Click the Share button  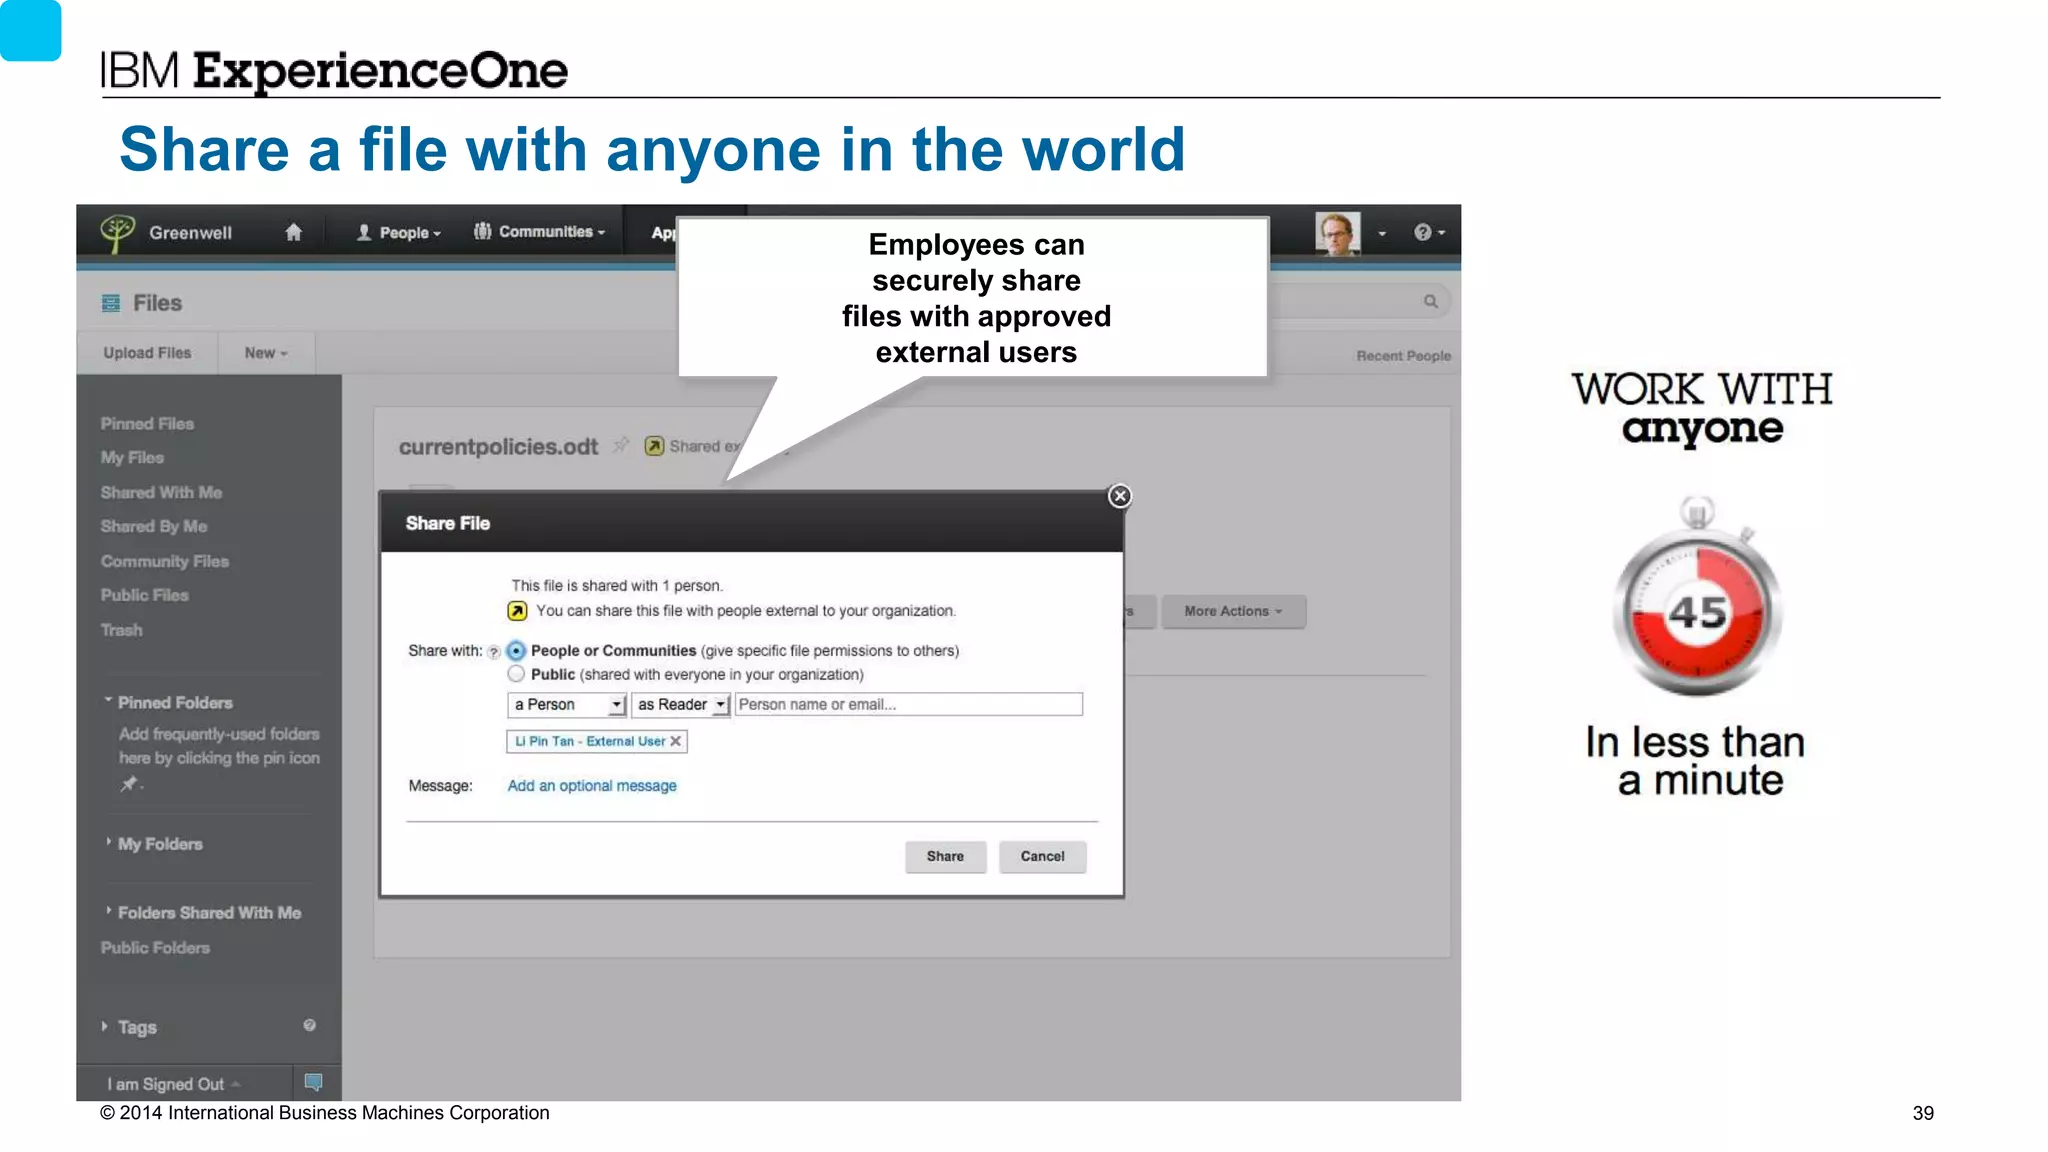point(945,857)
